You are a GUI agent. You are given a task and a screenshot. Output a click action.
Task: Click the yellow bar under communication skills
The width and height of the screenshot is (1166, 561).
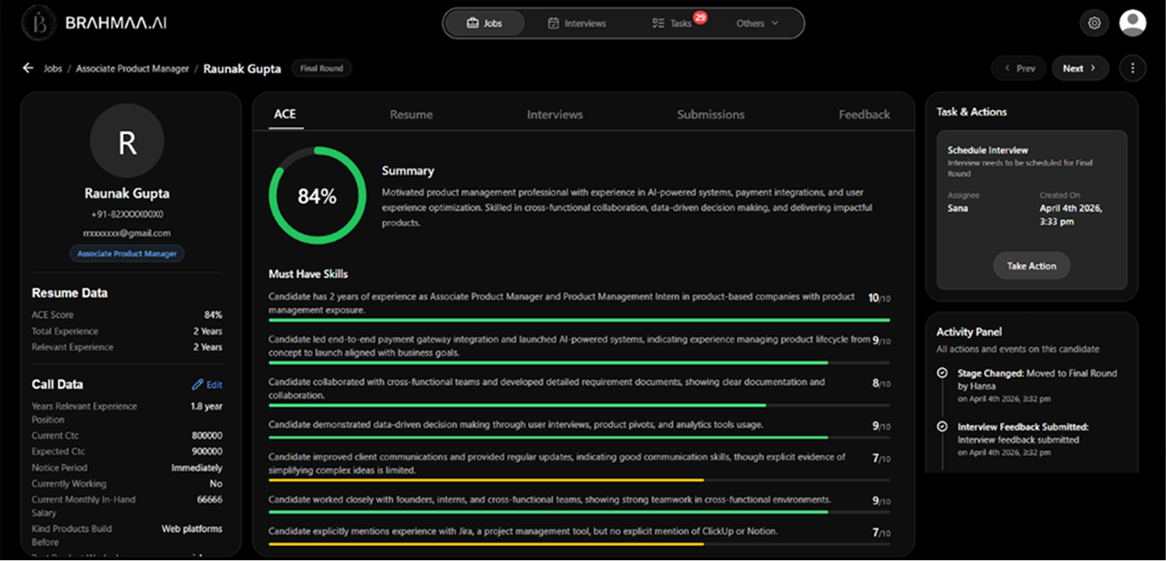pos(486,480)
